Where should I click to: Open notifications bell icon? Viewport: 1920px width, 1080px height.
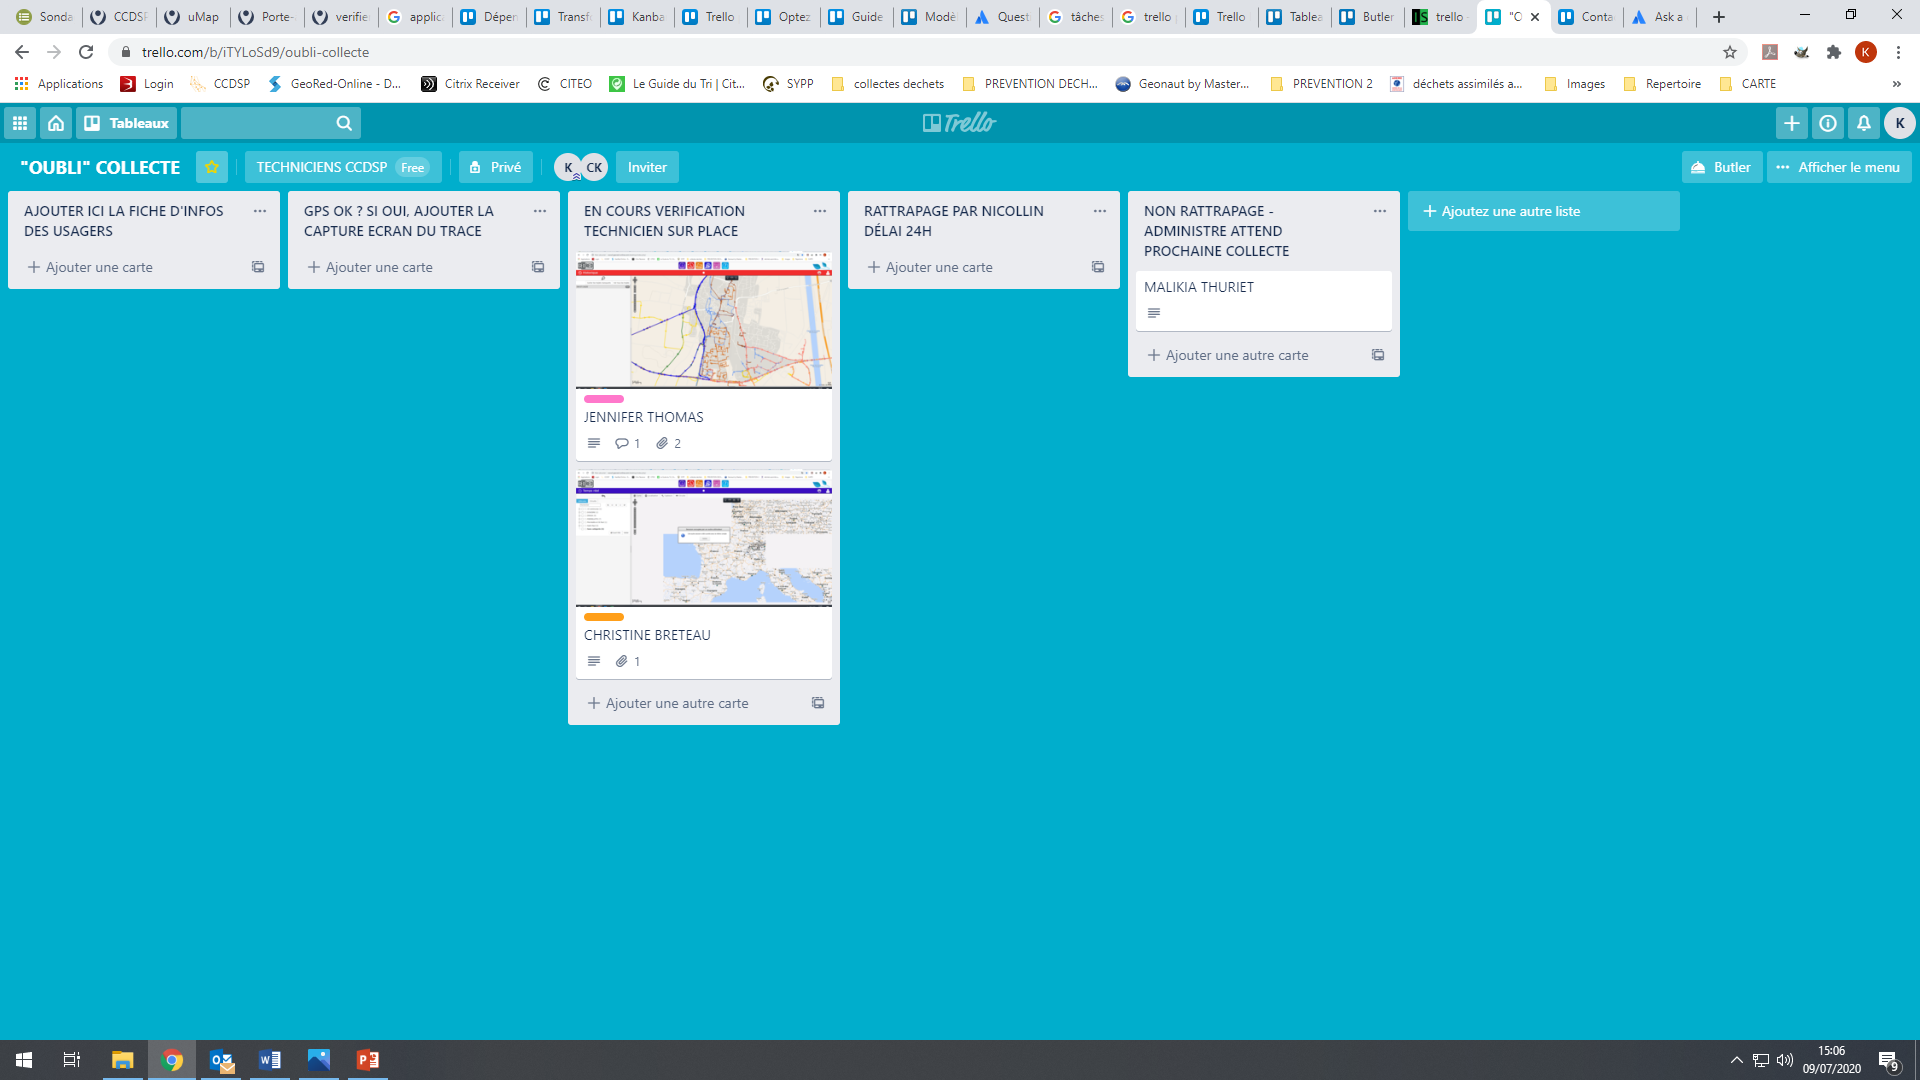click(x=1864, y=123)
